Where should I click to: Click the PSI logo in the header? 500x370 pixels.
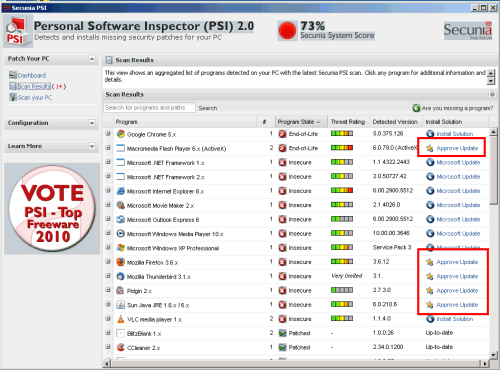tap(17, 32)
